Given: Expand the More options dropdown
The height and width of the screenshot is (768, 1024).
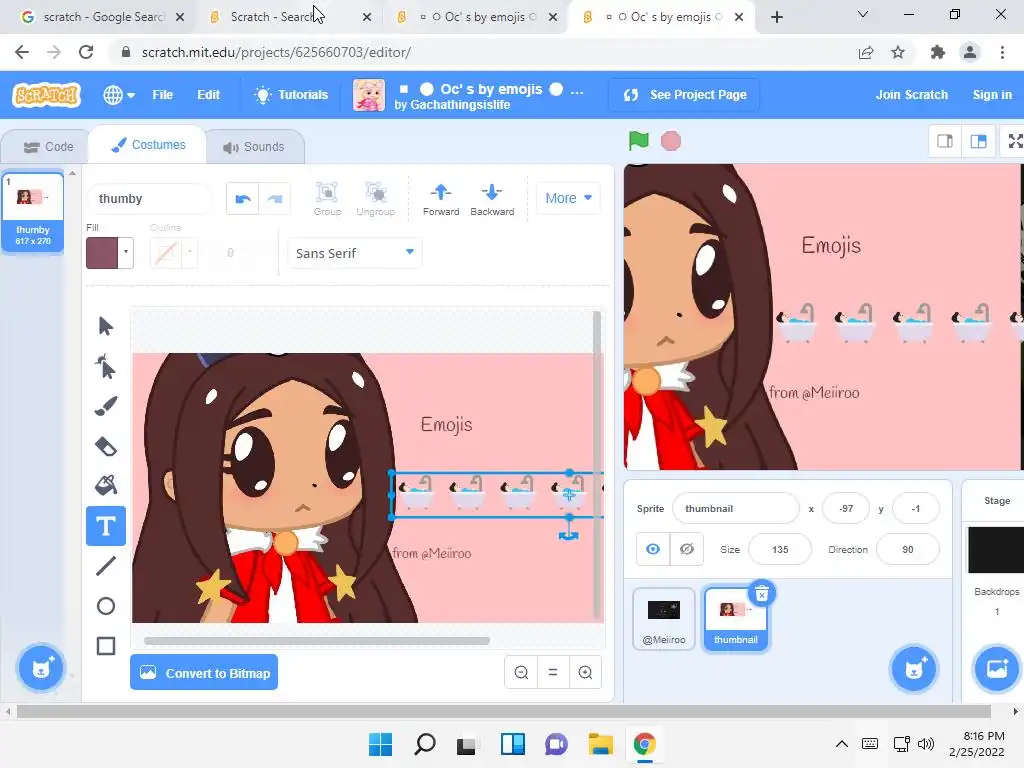Looking at the screenshot, I should (x=568, y=198).
